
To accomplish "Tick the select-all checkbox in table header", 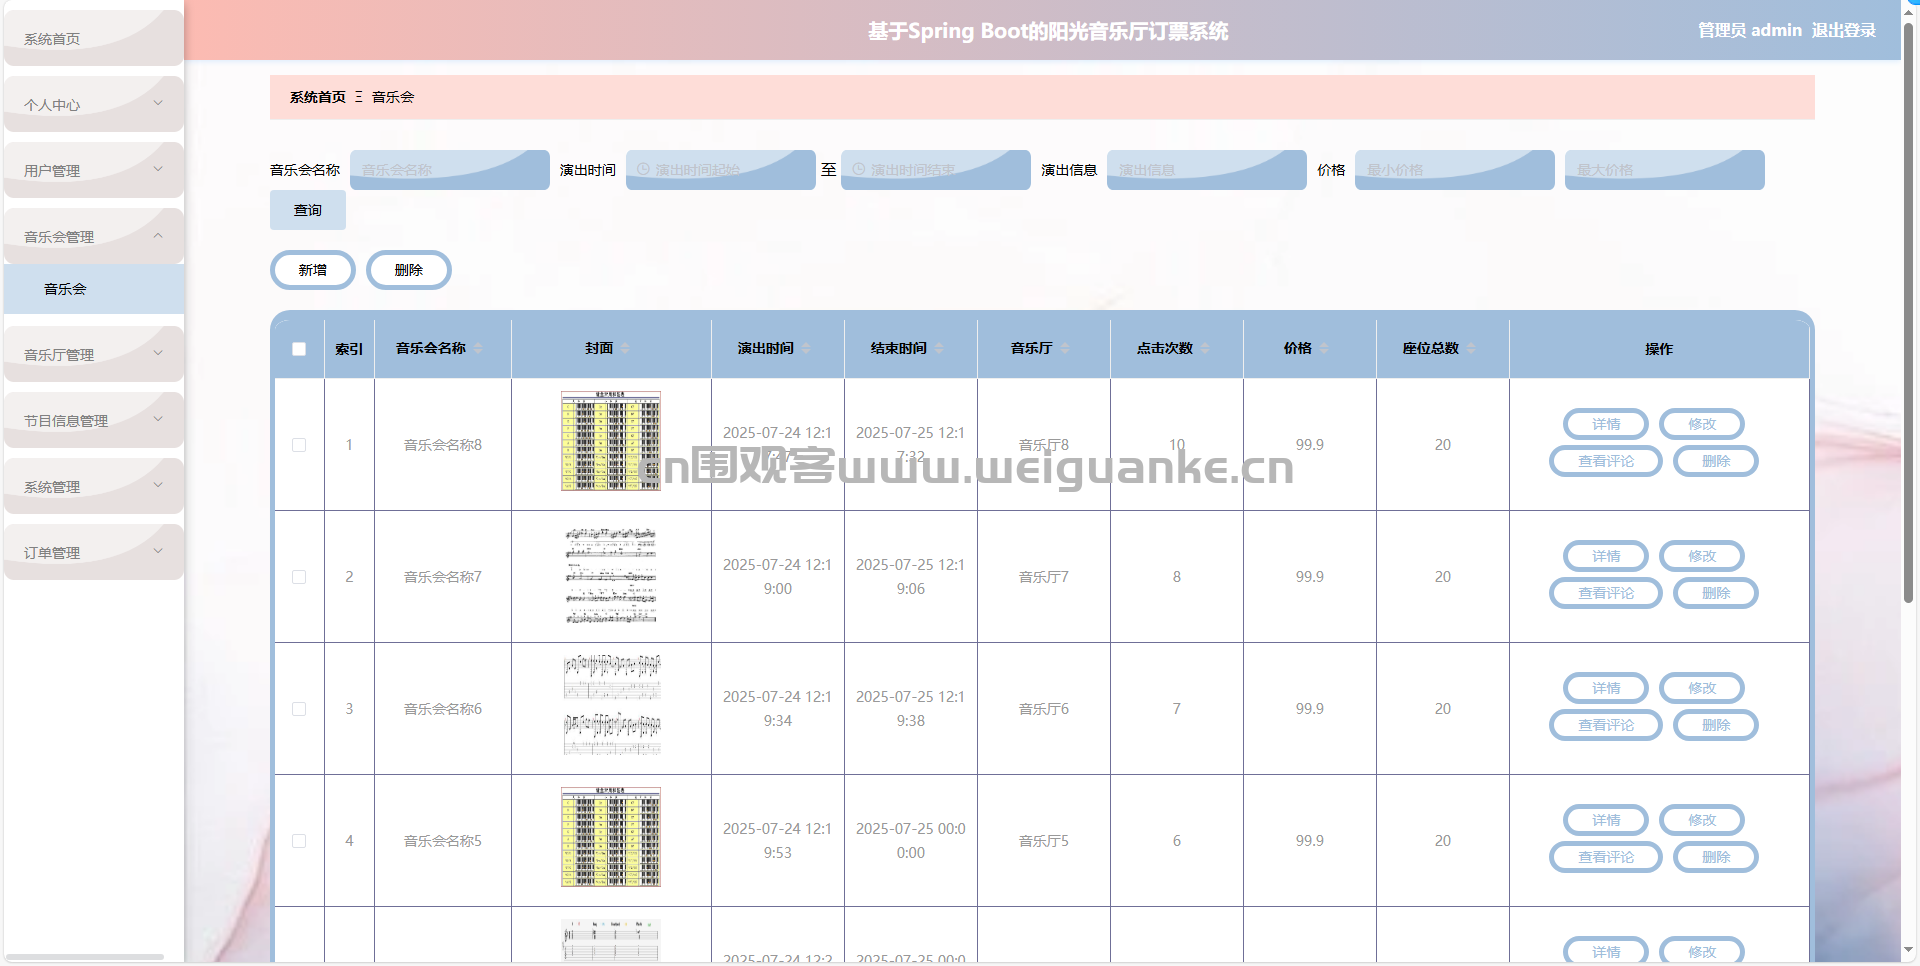I will coord(299,349).
